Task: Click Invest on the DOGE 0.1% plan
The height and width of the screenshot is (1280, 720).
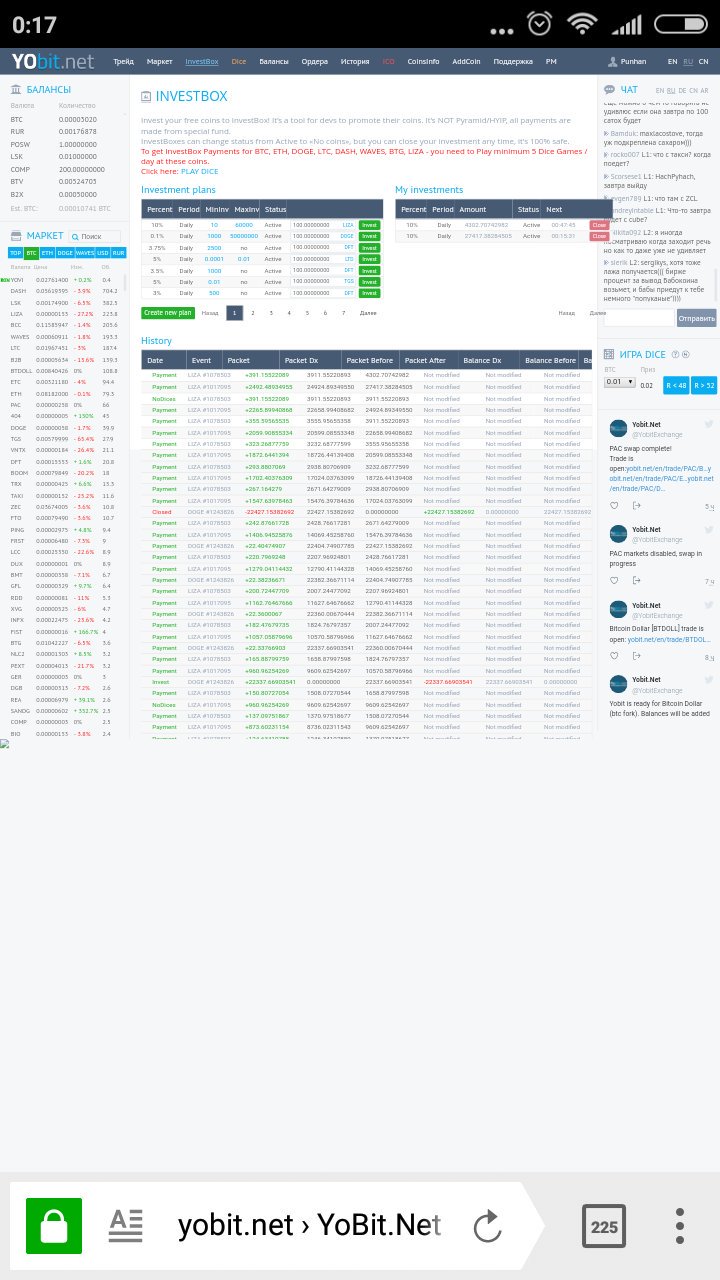Action: pyautogui.click(x=369, y=236)
